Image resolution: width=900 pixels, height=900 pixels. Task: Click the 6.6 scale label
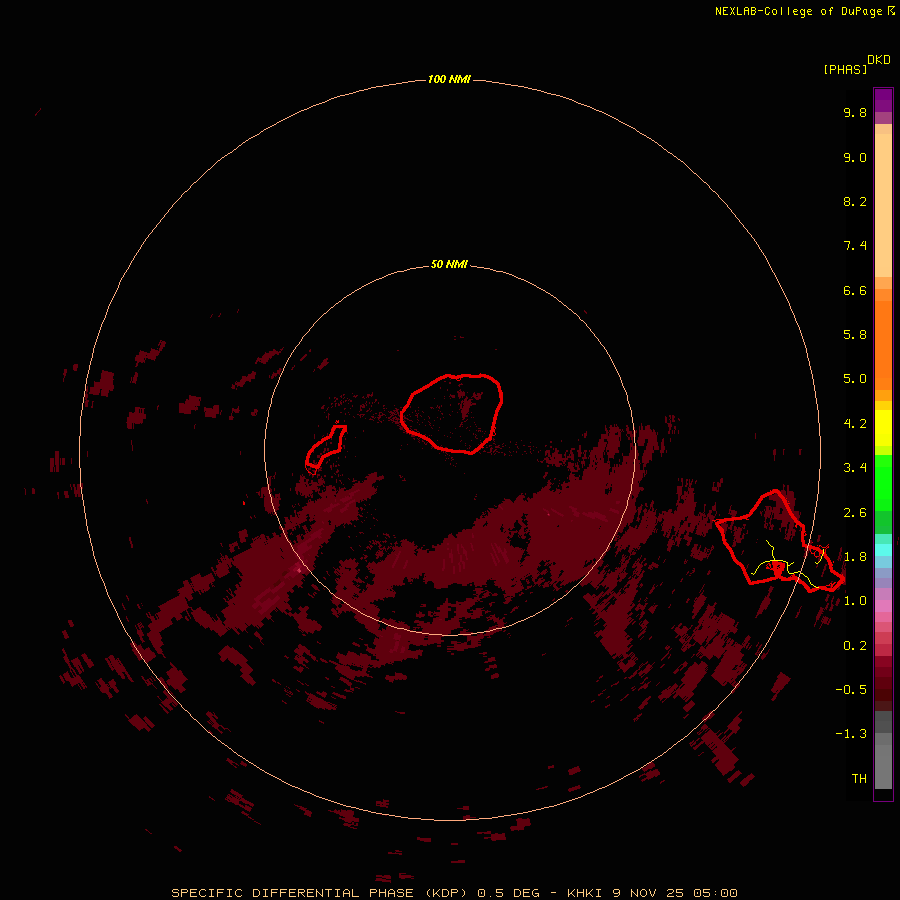coord(855,290)
